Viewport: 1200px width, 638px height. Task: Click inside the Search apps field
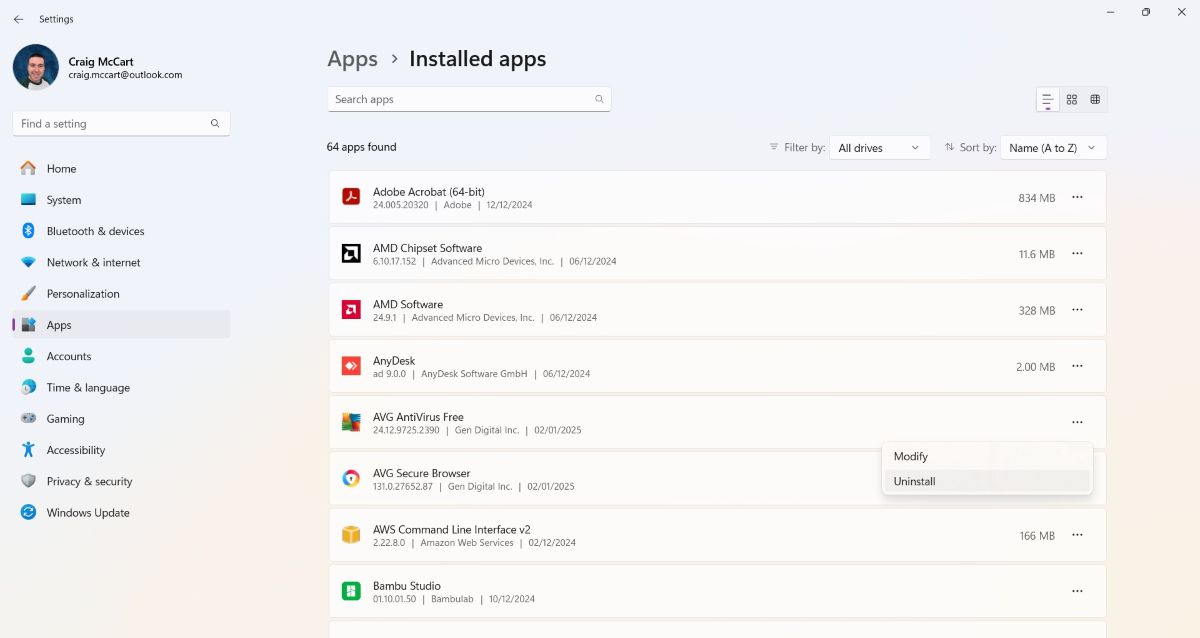(x=469, y=99)
